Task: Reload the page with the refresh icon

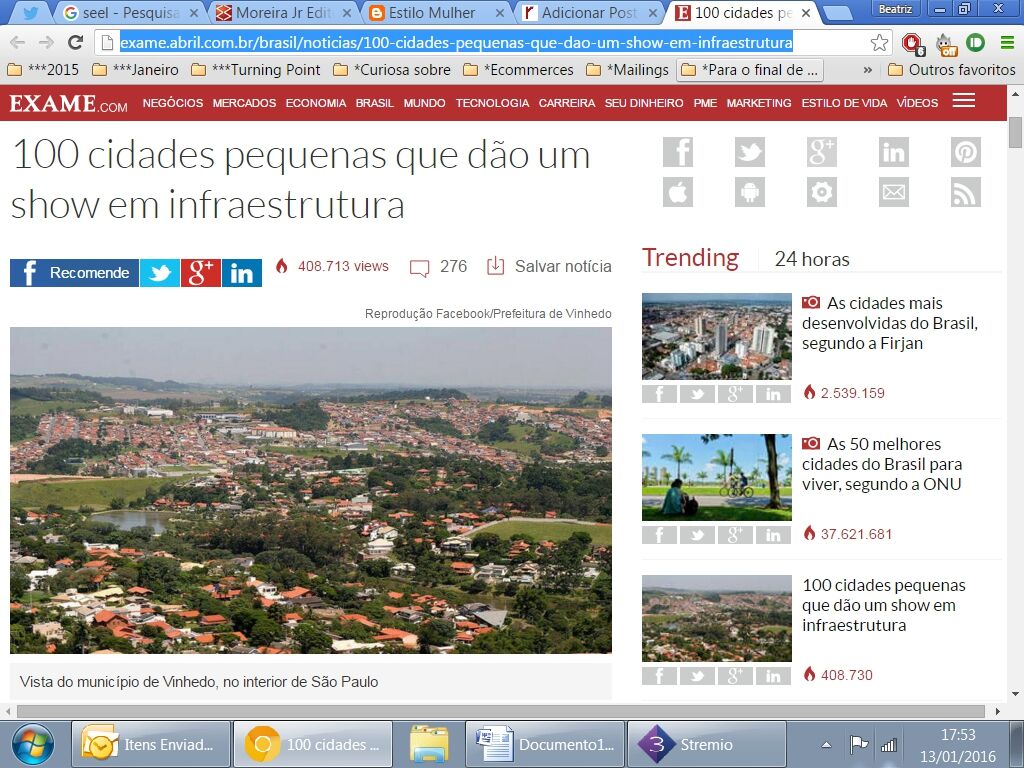Action: tap(76, 43)
